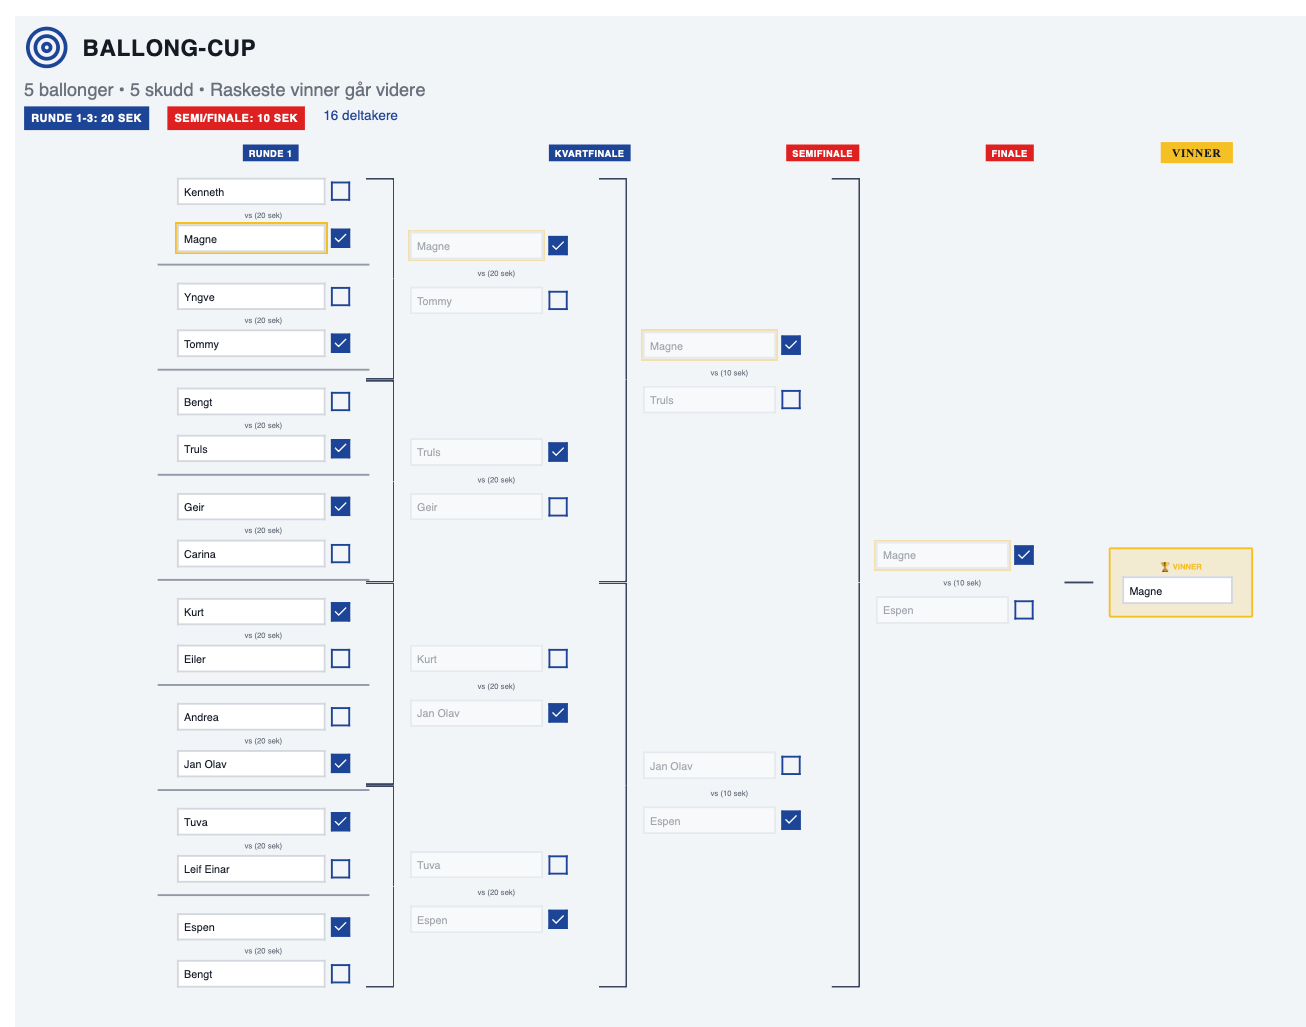Click the red "SEMI/FINALE: 10 SEK" badge
Screen dimensions: 1306x1027
coord(236,118)
